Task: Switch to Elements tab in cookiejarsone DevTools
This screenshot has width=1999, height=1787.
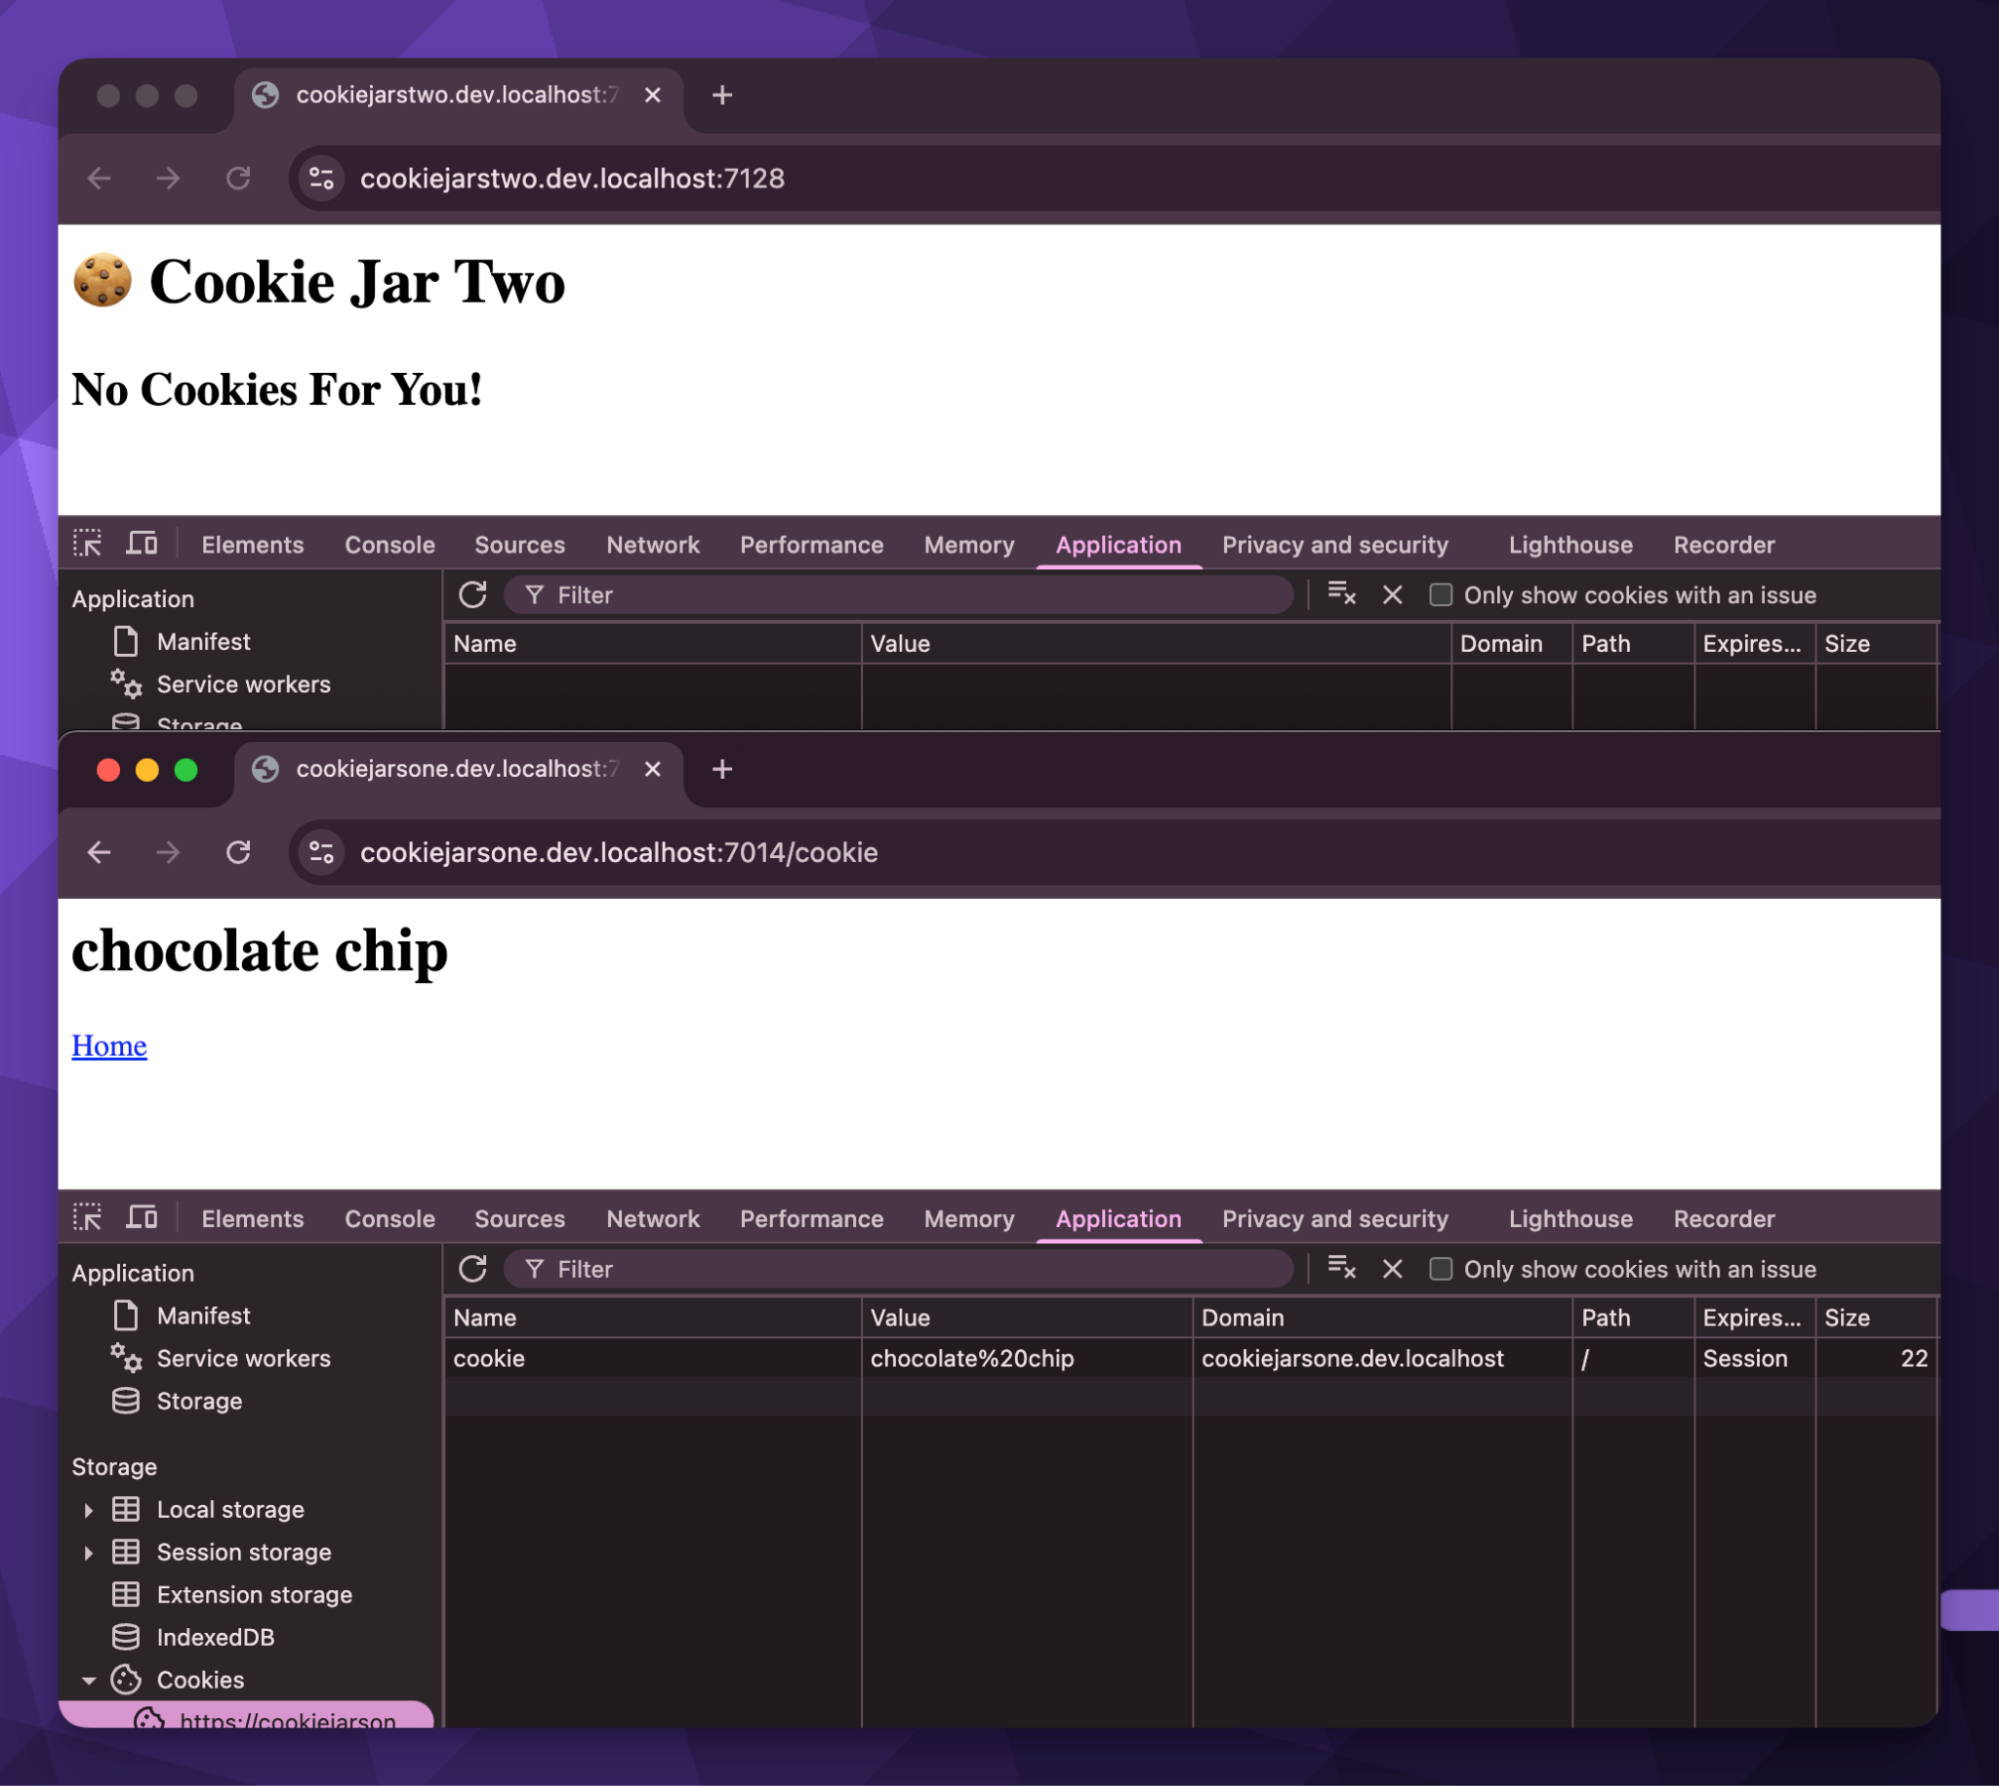Action: tap(252, 1219)
